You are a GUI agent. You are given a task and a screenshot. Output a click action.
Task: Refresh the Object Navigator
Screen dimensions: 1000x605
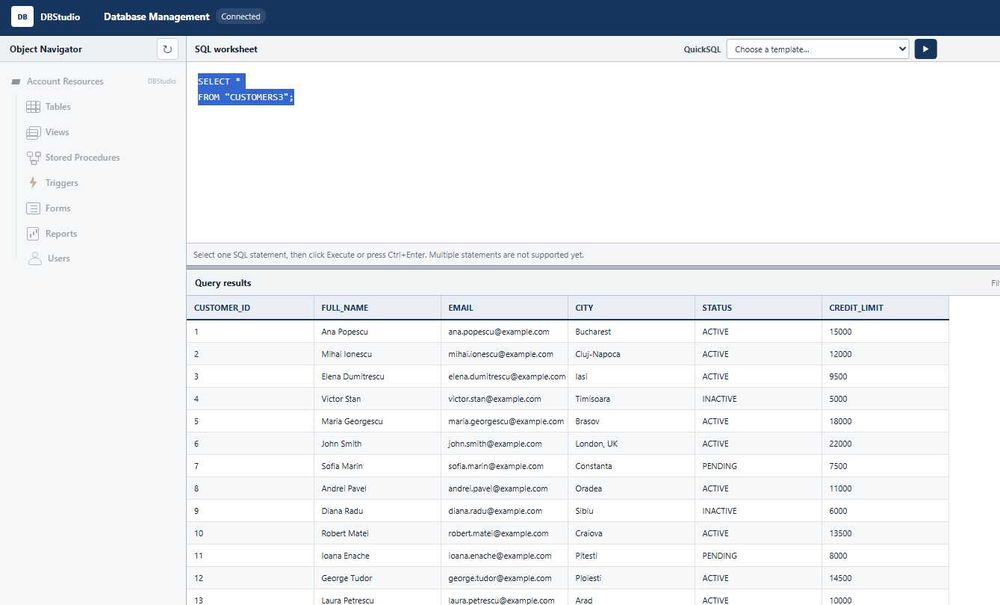coord(167,49)
